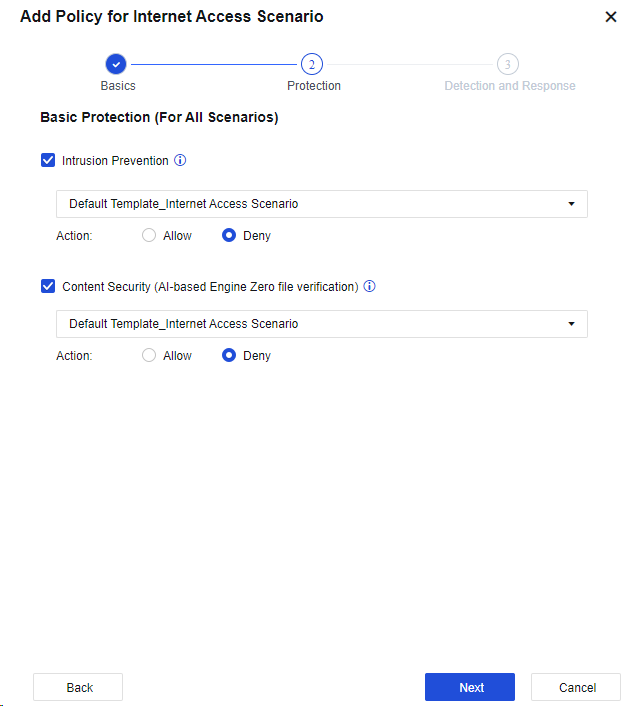Proceed with the Next button
This screenshot has width=633, height=706.
tap(470, 687)
